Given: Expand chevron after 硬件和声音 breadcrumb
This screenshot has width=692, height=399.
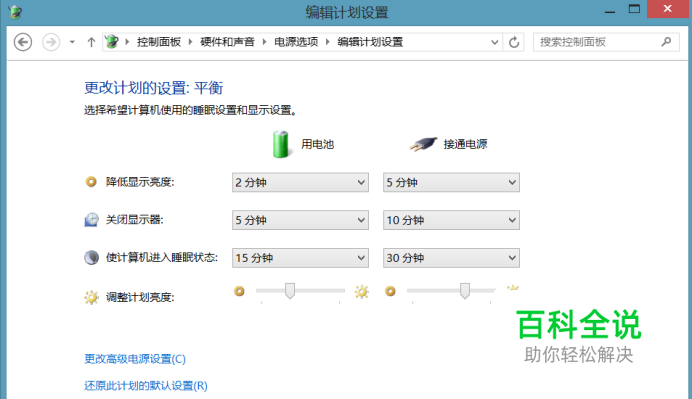Looking at the screenshot, I should tap(264, 42).
